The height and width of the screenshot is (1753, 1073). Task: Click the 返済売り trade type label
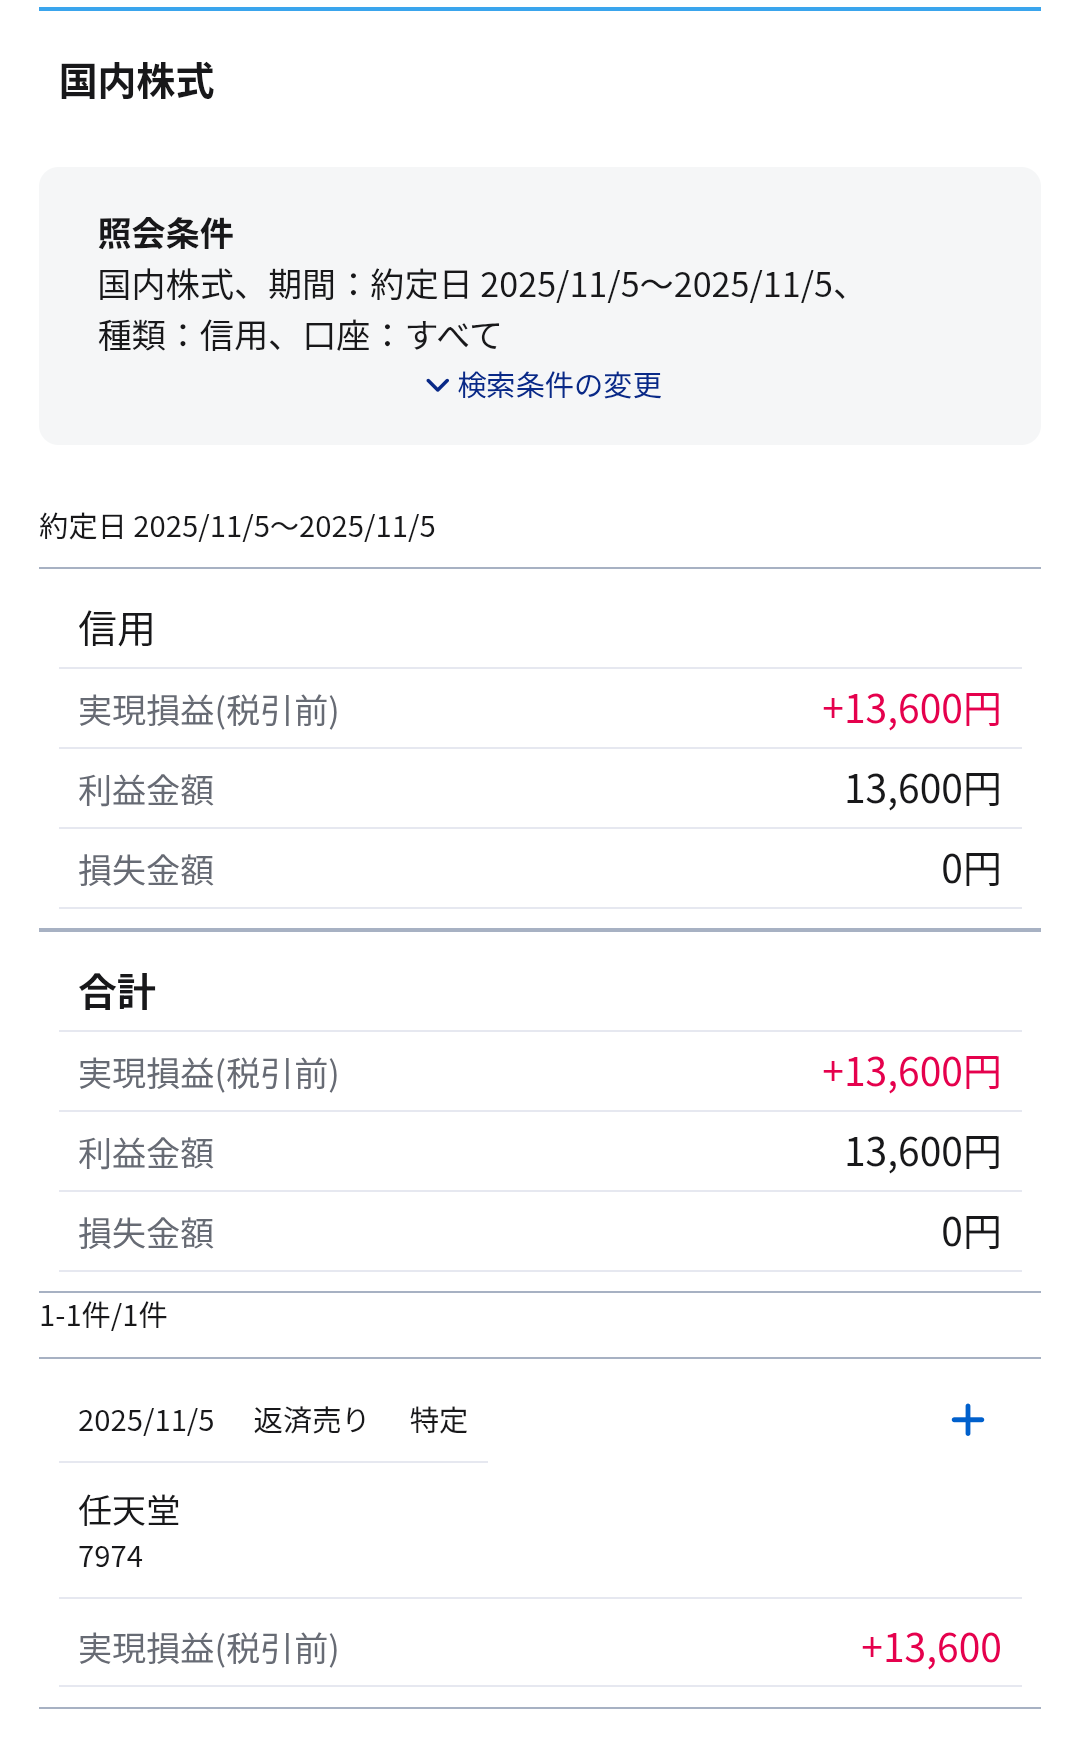[x=310, y=1421]
